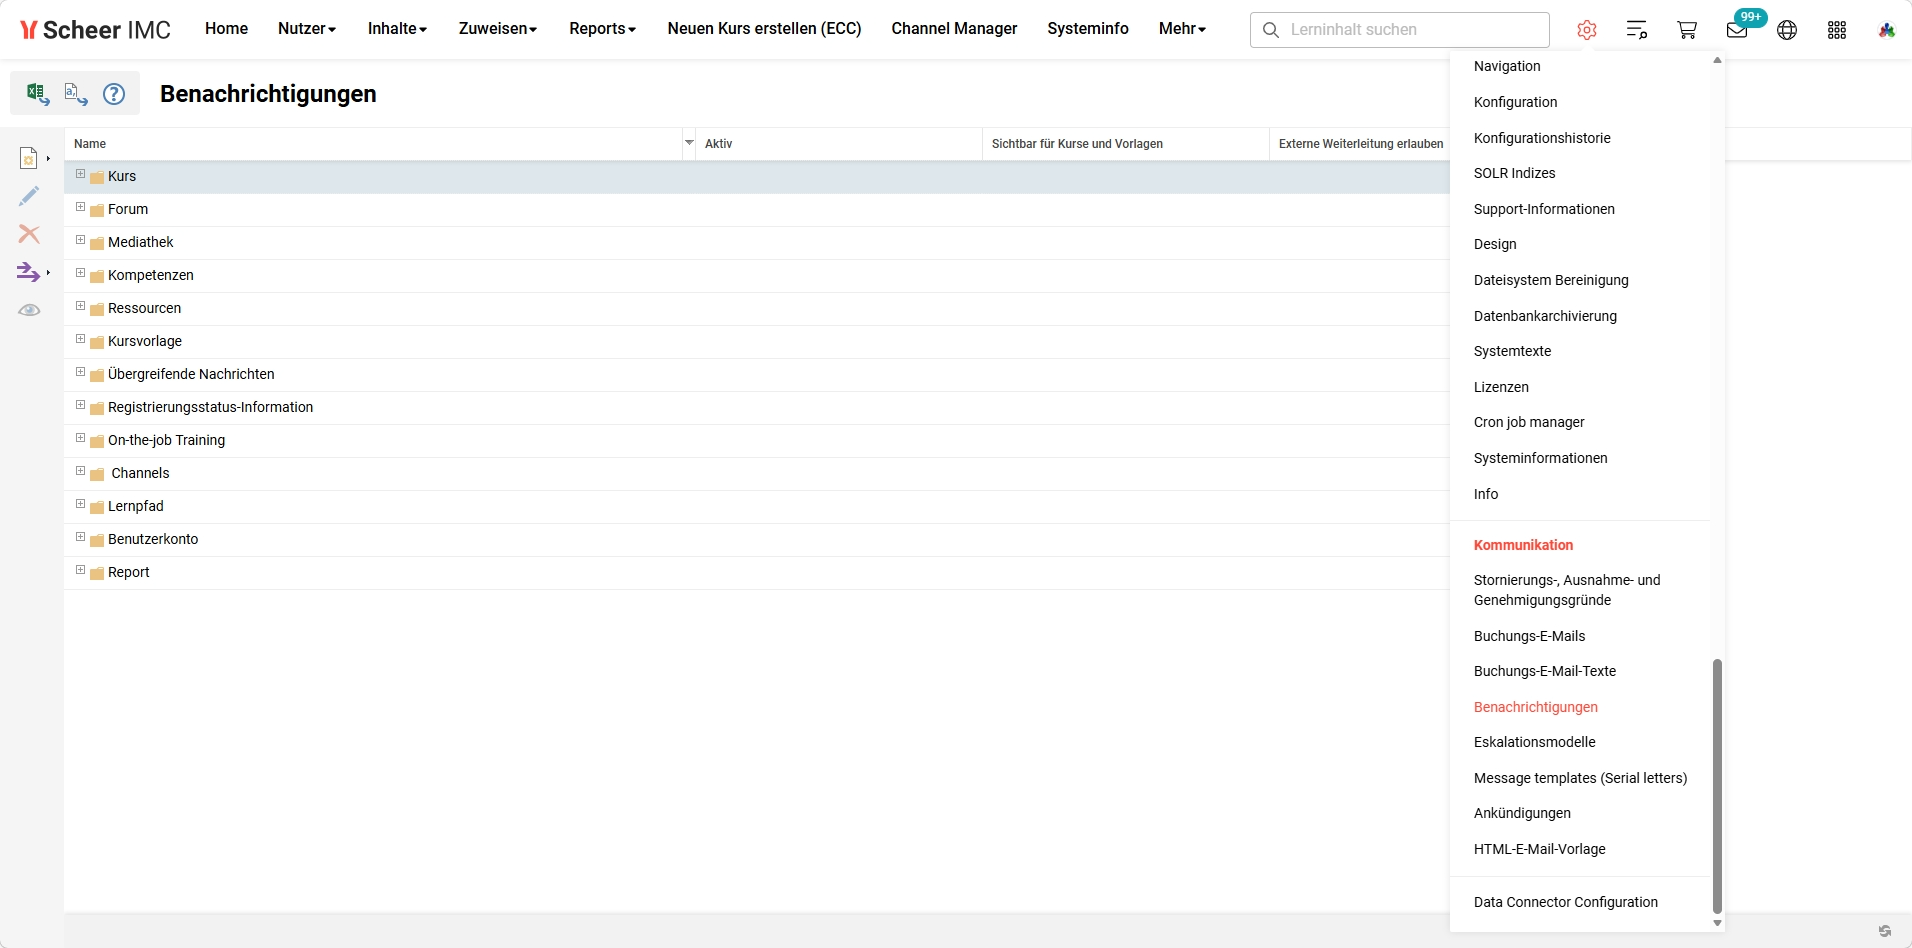Expand the Mediathek tree node
Image resolution: width=1912 pixels, height=948 pixels.
80,240
